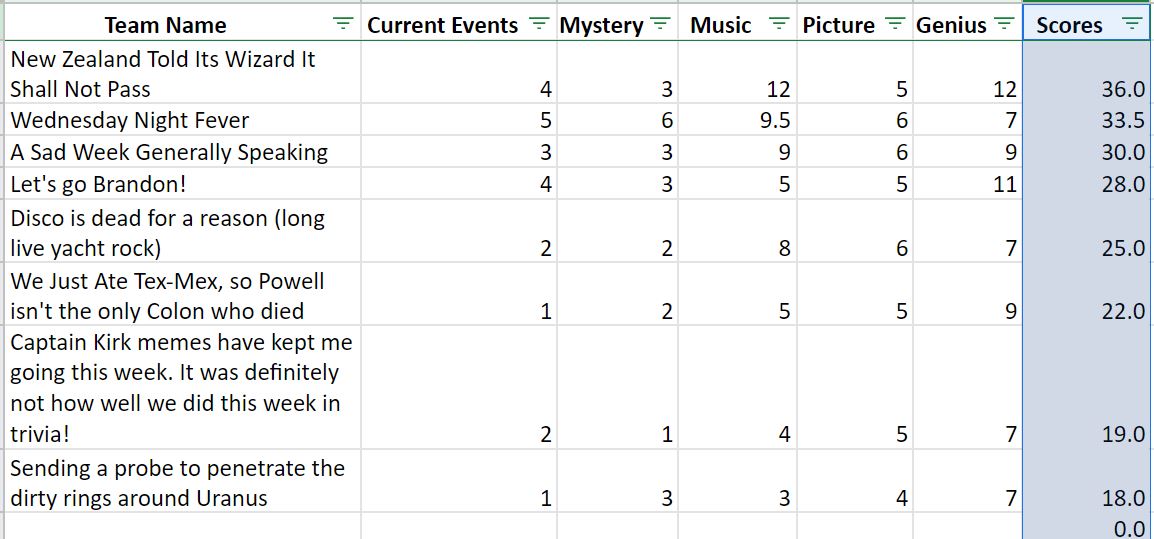Select the Scores header cell
The image size is (1154, 539).
[1088, 25]
